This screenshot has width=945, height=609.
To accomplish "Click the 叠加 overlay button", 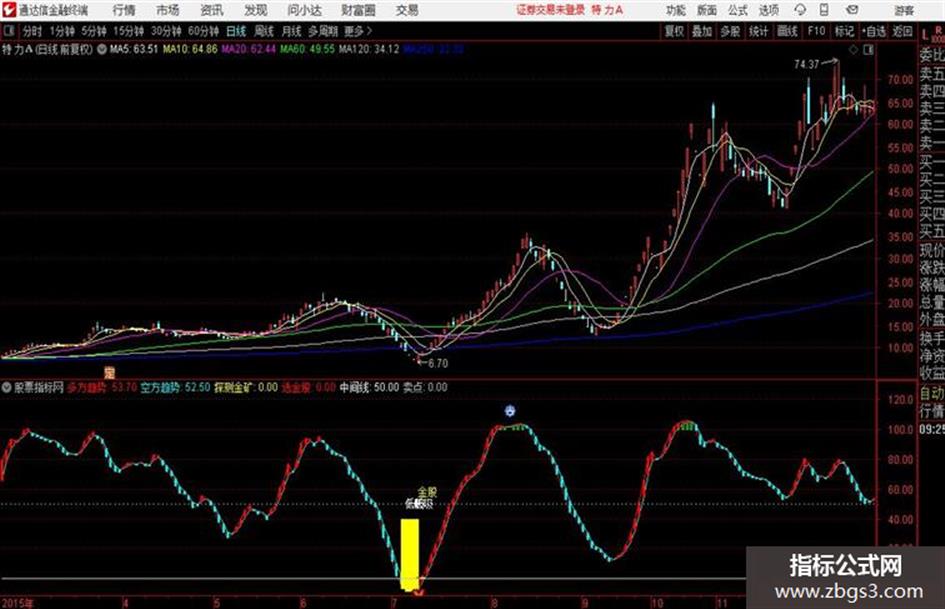I will [x=702, y=31].
